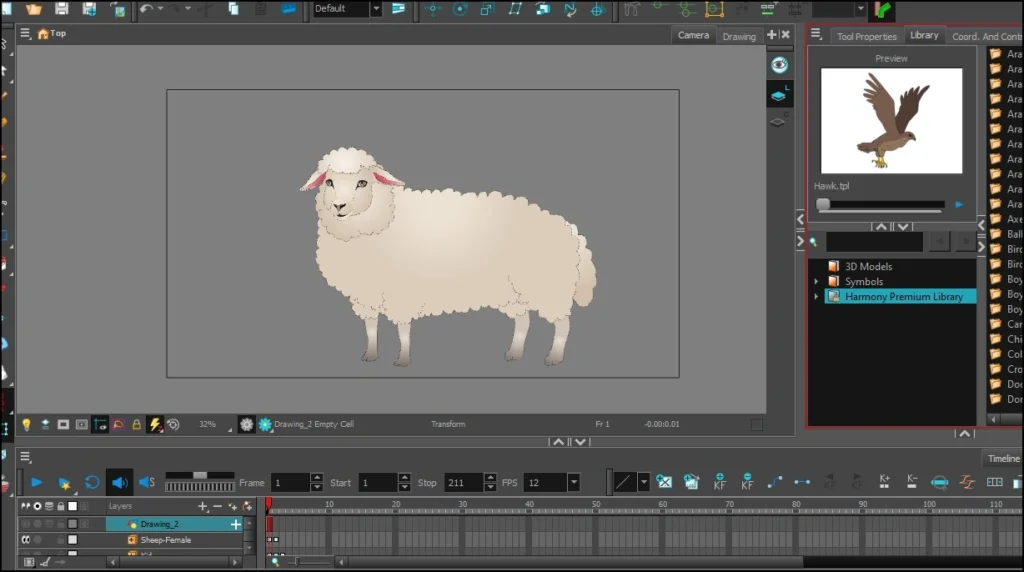Click the OpenGL view mode gear icon
The image size is (1024, 572).
[246, 424]
